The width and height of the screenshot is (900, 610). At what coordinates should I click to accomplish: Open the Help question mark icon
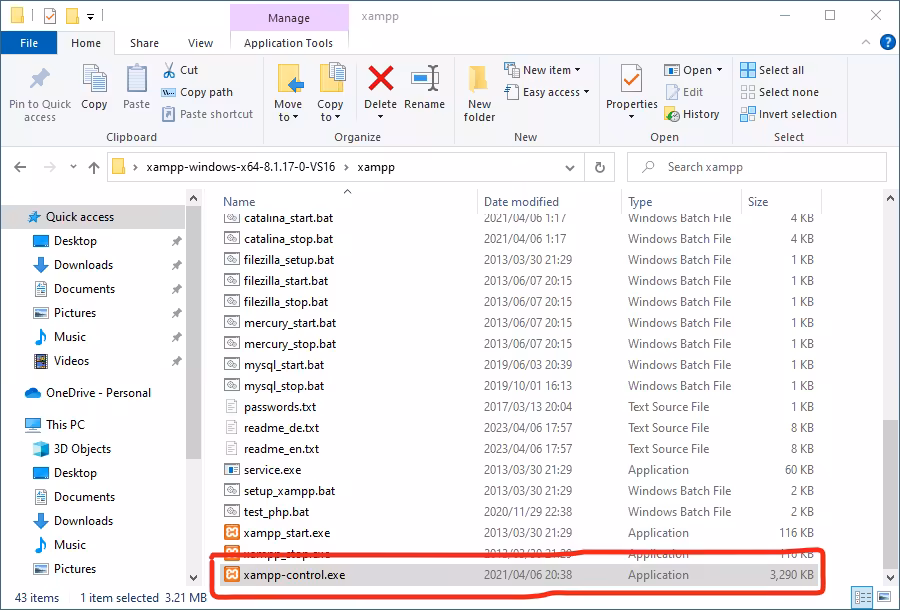click(x=887, y=42)
